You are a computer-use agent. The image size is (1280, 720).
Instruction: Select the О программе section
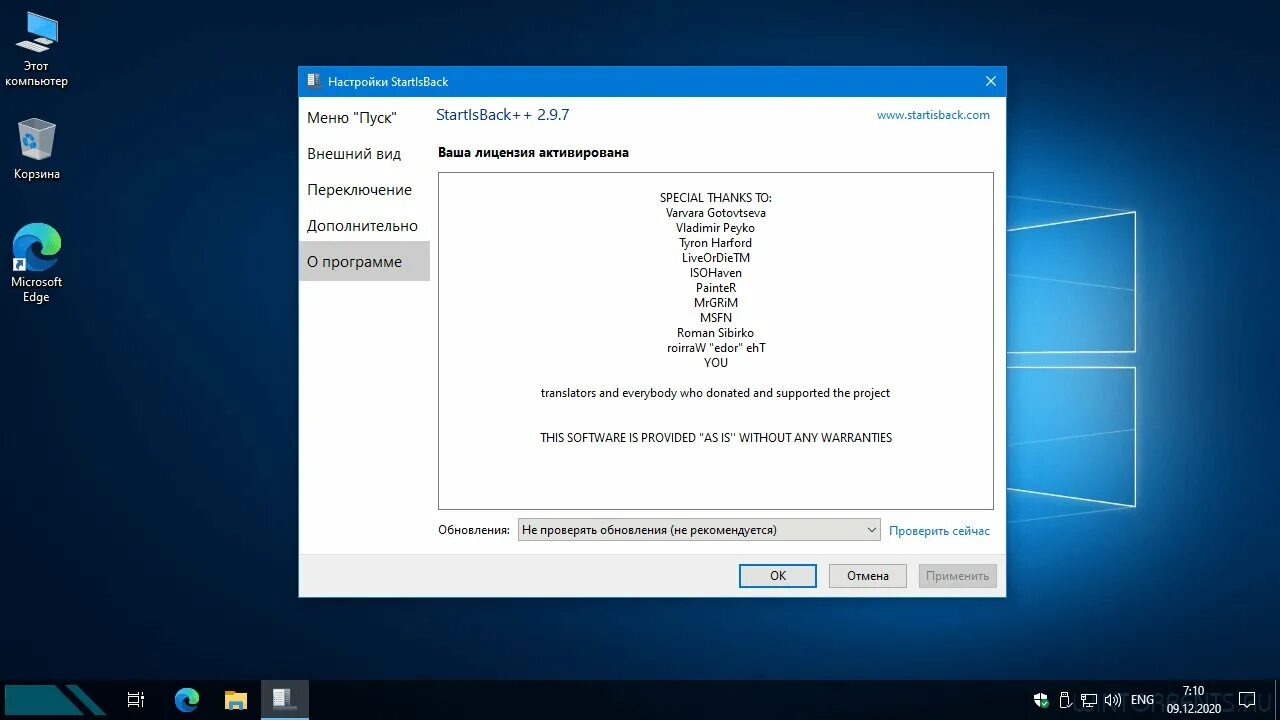point(364,261)
